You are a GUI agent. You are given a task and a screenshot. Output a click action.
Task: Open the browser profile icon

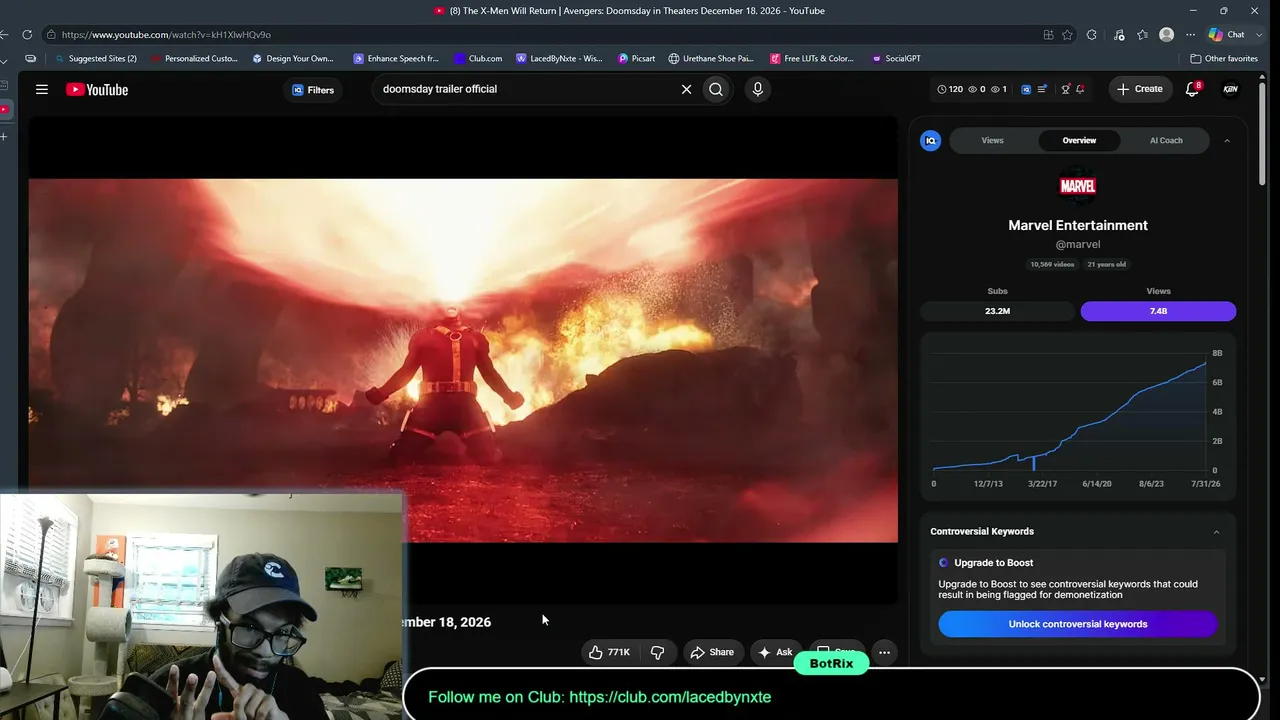pyautogui.click(x=1166, y=35)
